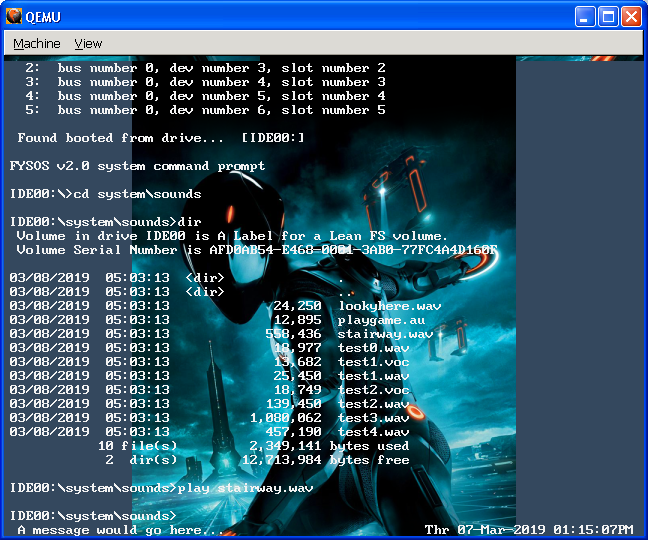
Task: Click the test2.wav file name
Action: click(374, 404)
